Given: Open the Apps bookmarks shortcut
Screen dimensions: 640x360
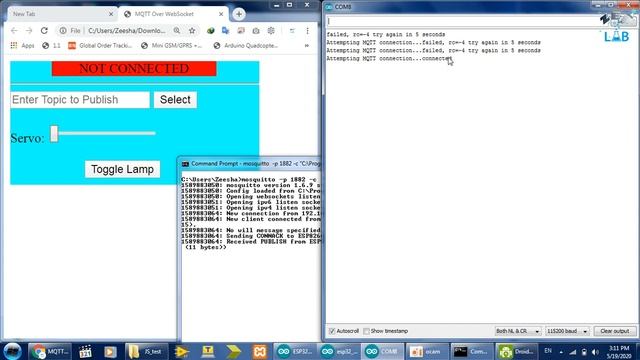Looking at the screenshot, I should [22, 45].
